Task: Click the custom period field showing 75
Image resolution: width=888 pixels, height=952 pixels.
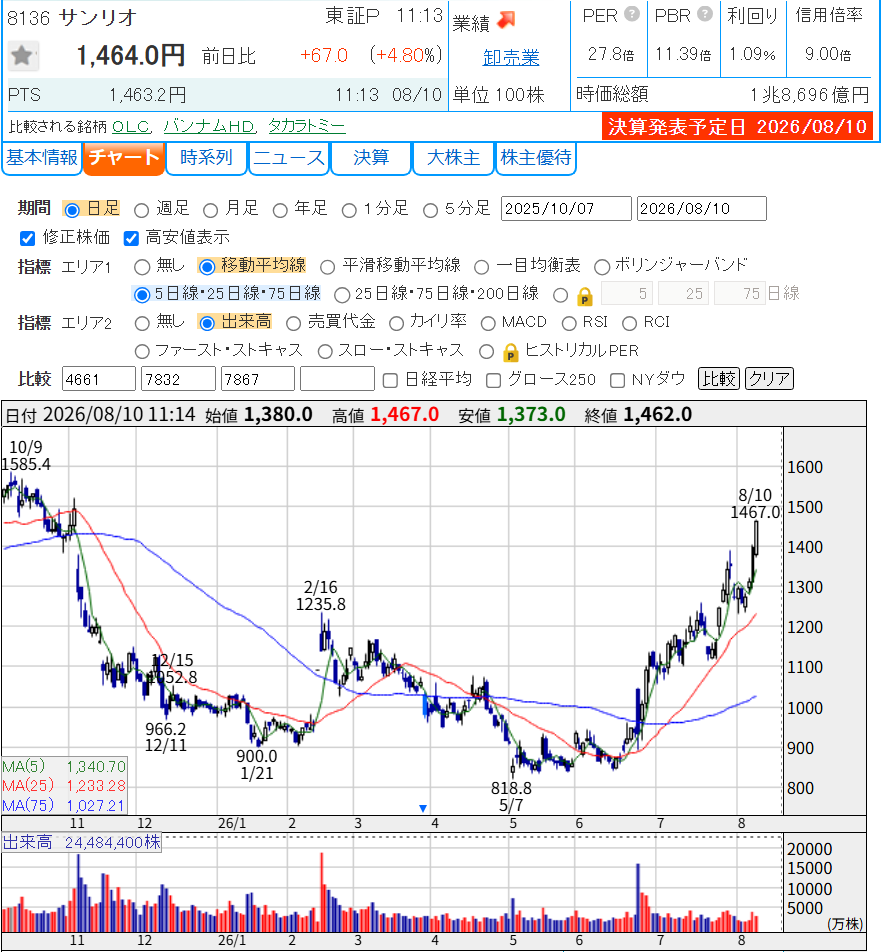Action: click(x=740, y=294)
